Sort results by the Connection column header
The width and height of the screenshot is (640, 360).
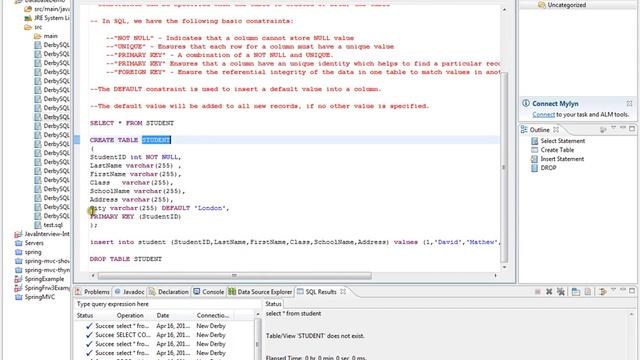pos(213,316)
